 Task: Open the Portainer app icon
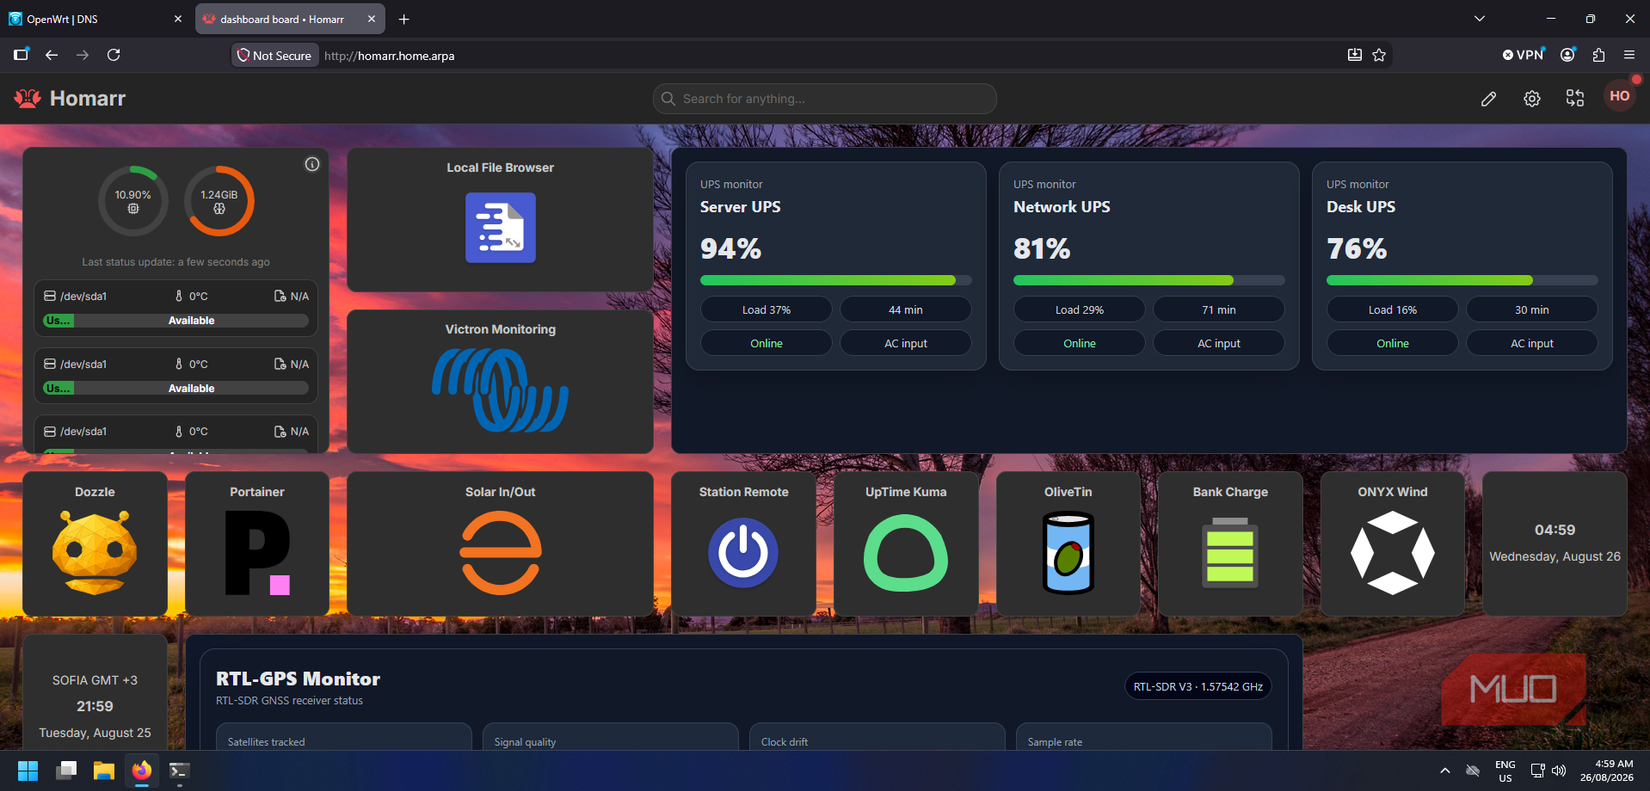tap(257, 553)
